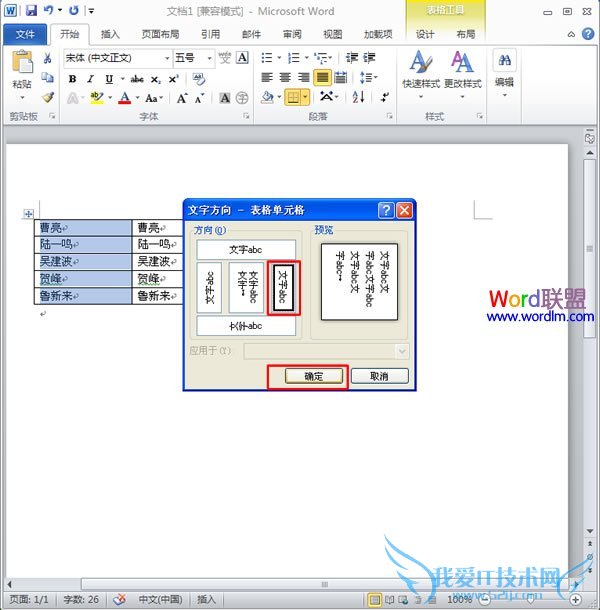
Task: Click Increase Indent icon
Action: 369,58
